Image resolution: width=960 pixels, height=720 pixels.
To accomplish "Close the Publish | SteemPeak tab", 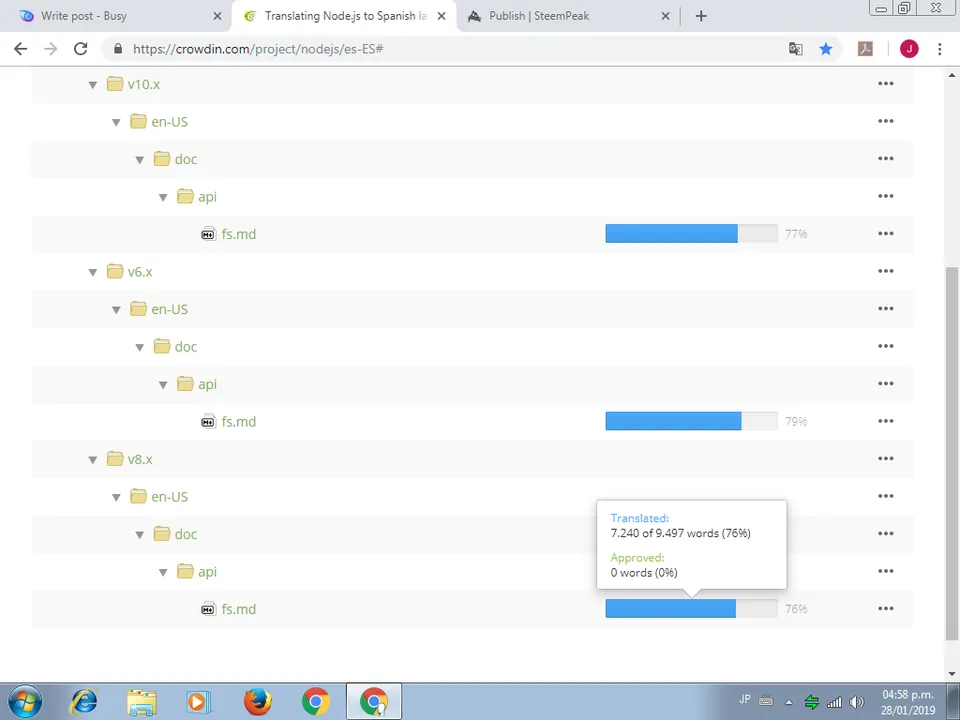I will click(666, 17).
